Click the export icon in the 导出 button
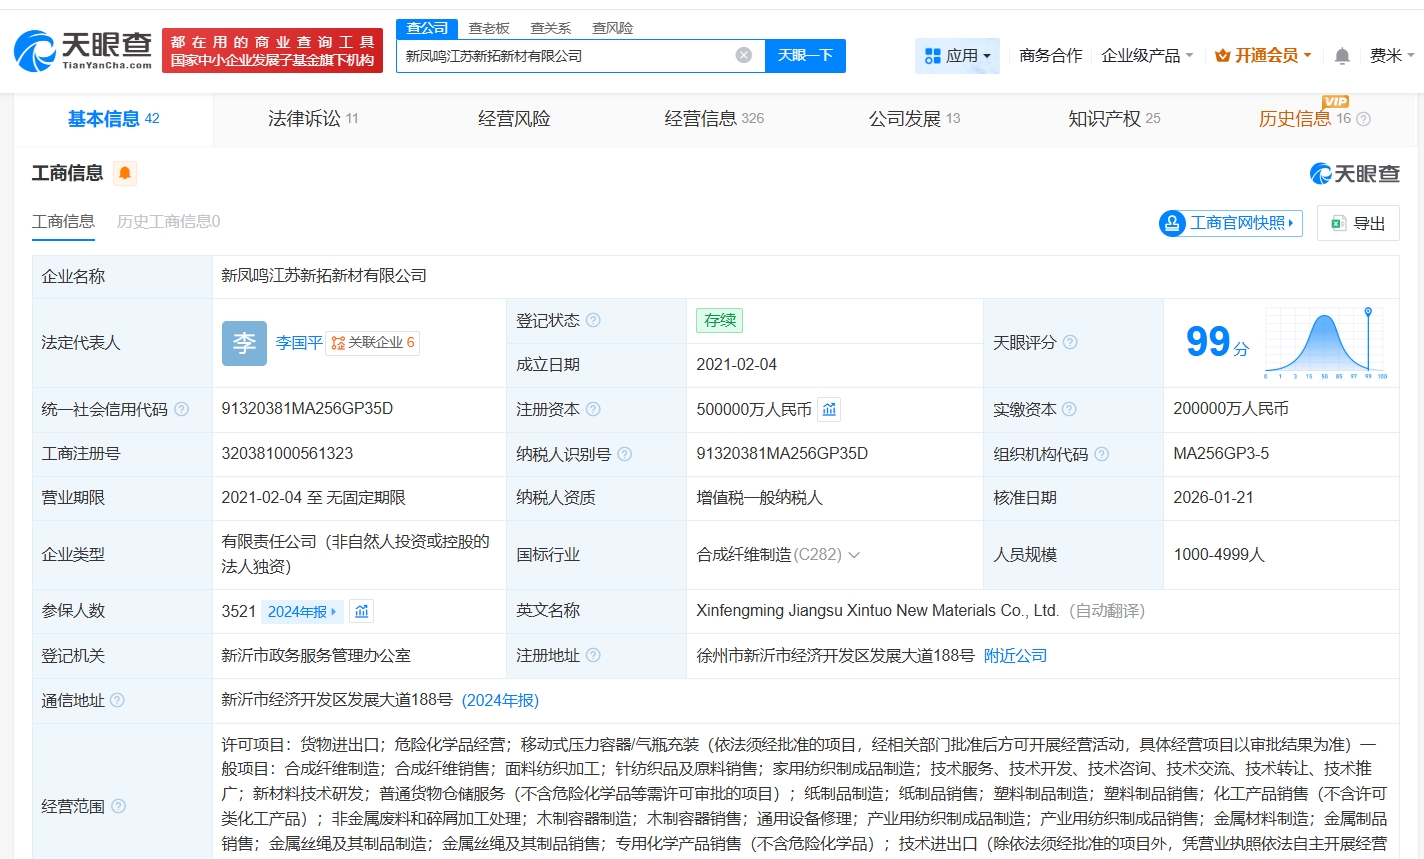Image resolution: width=1424 pixels, height=859 pixels. (x=1340, y=223)
